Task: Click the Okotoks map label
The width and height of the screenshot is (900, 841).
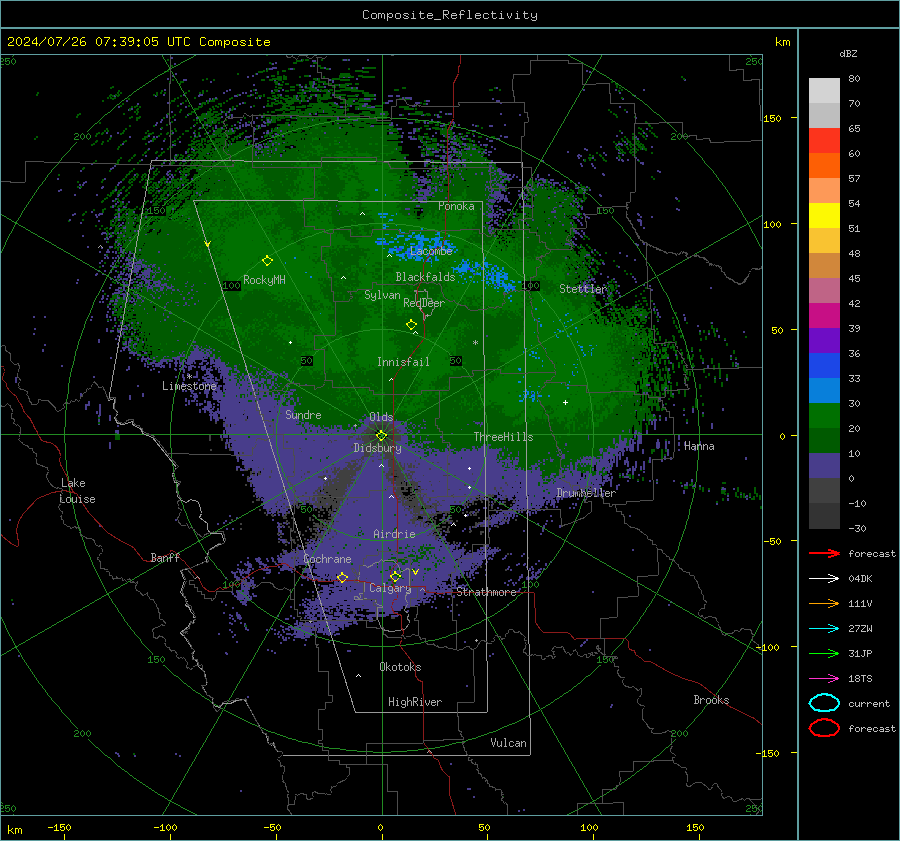Action: [x=400, y=667]
